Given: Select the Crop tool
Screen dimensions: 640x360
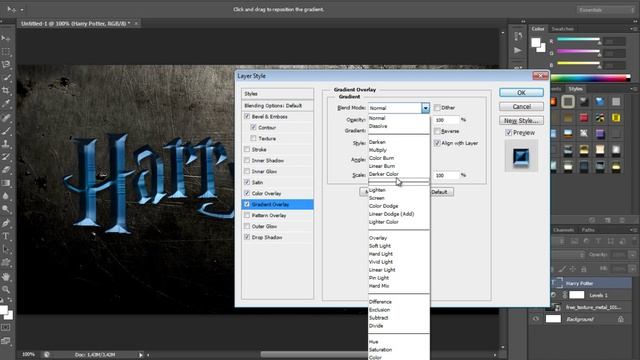Looking at the screenshot, I should [6, 90].
